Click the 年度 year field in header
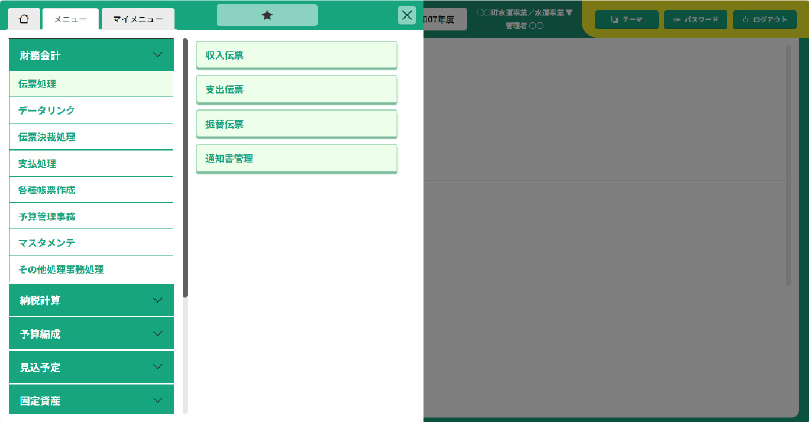 [445, 20]
